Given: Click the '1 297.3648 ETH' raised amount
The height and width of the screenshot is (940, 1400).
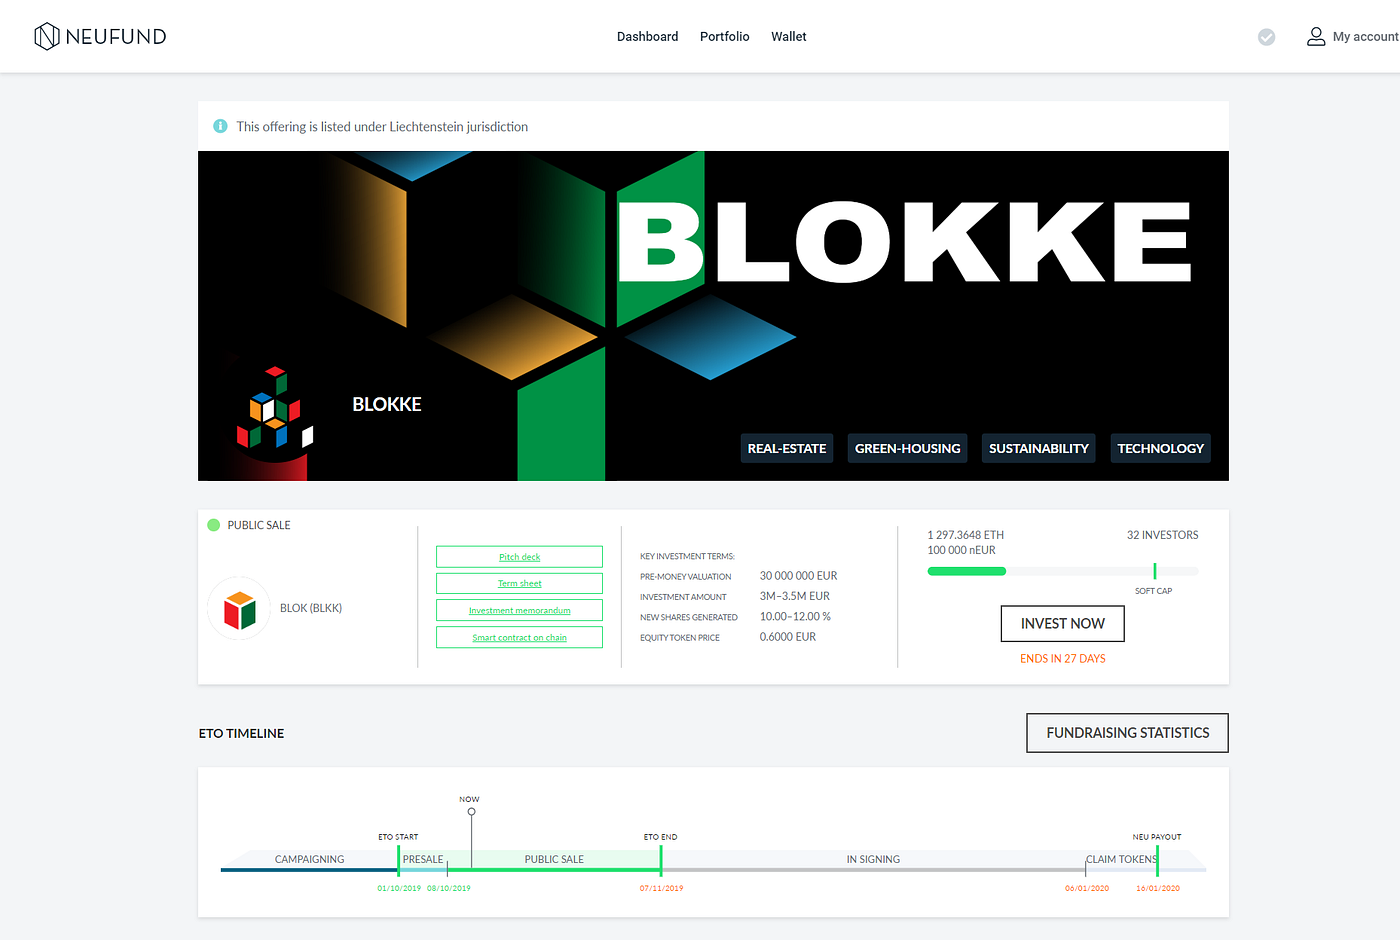Looking at the screenshot, I should [965, 535].
